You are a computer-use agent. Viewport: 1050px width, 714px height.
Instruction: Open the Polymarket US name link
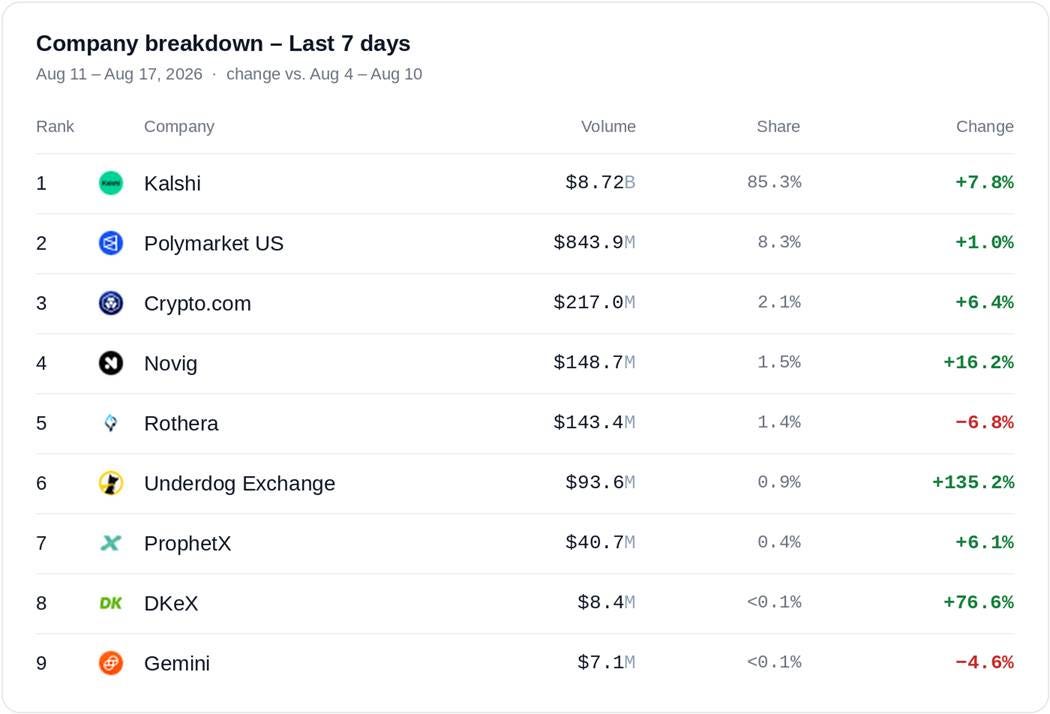coord(214,243)
